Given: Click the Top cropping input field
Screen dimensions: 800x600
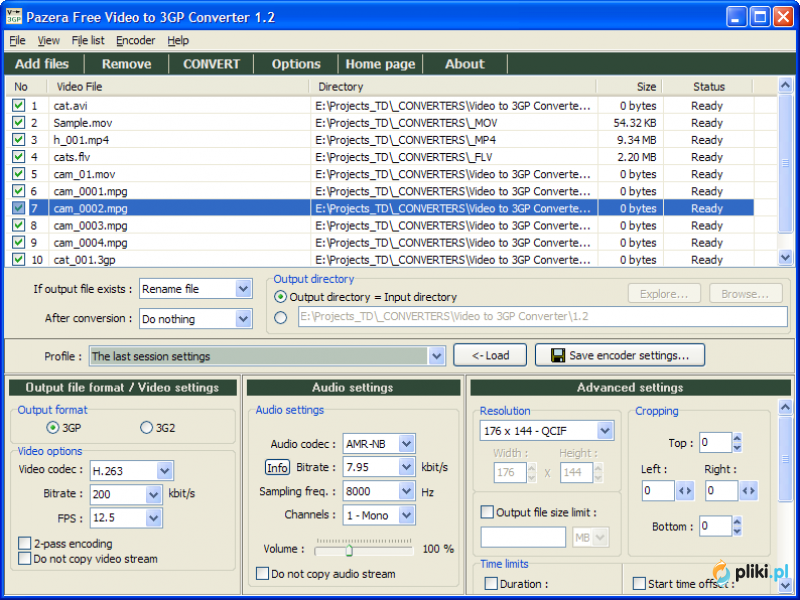Looking at the screenshot, I should click(x=715, y=442).
